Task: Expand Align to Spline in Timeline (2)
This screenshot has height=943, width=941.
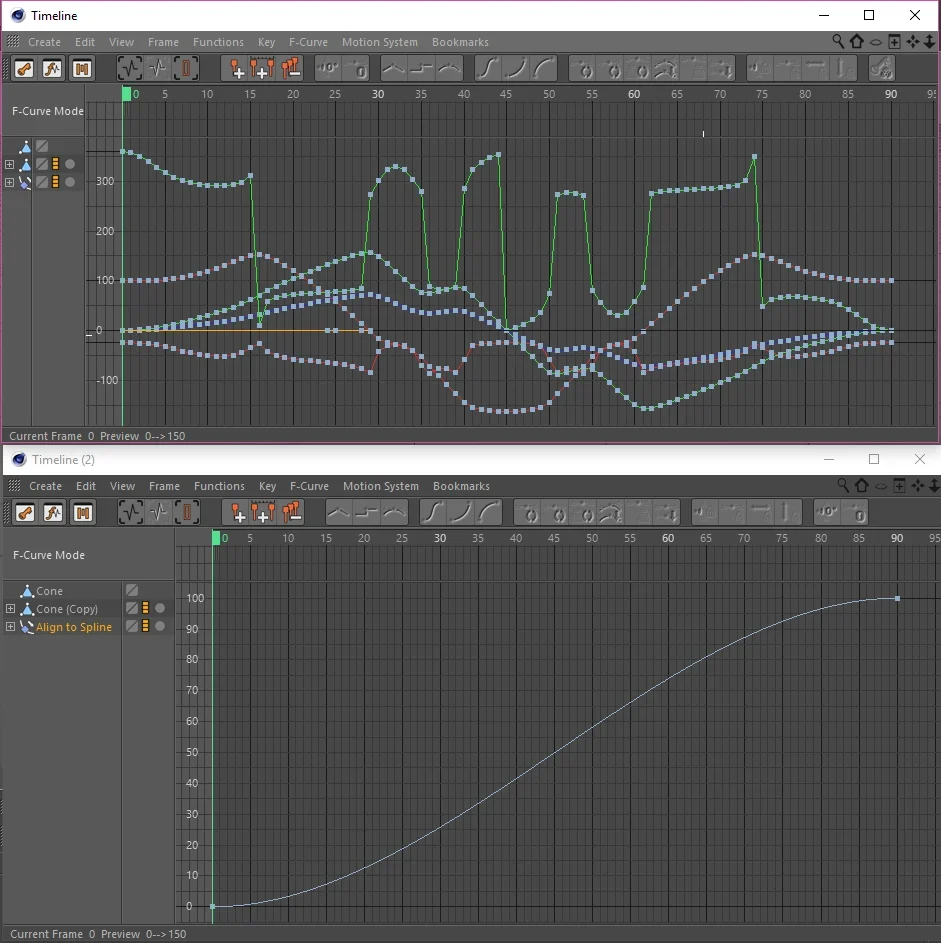Action: 10,627
